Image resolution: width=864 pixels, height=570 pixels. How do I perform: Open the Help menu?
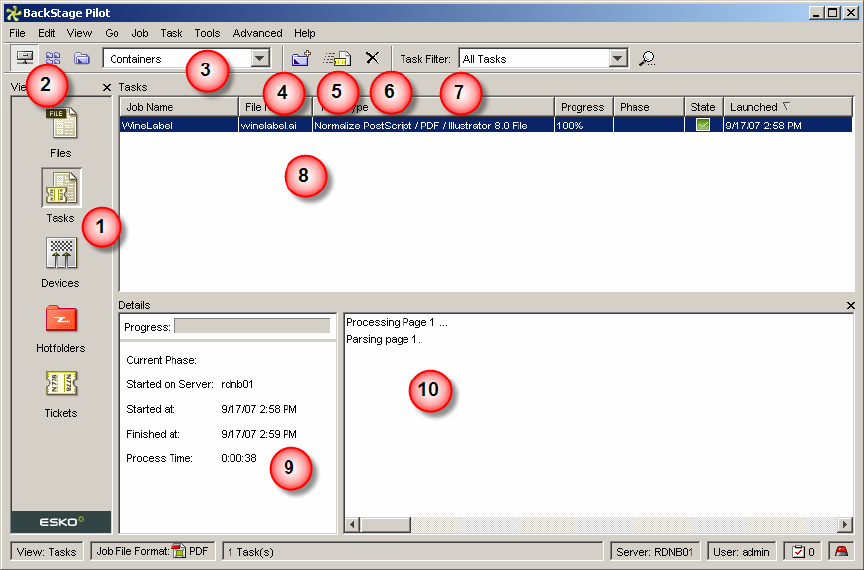tap(305, 33)
